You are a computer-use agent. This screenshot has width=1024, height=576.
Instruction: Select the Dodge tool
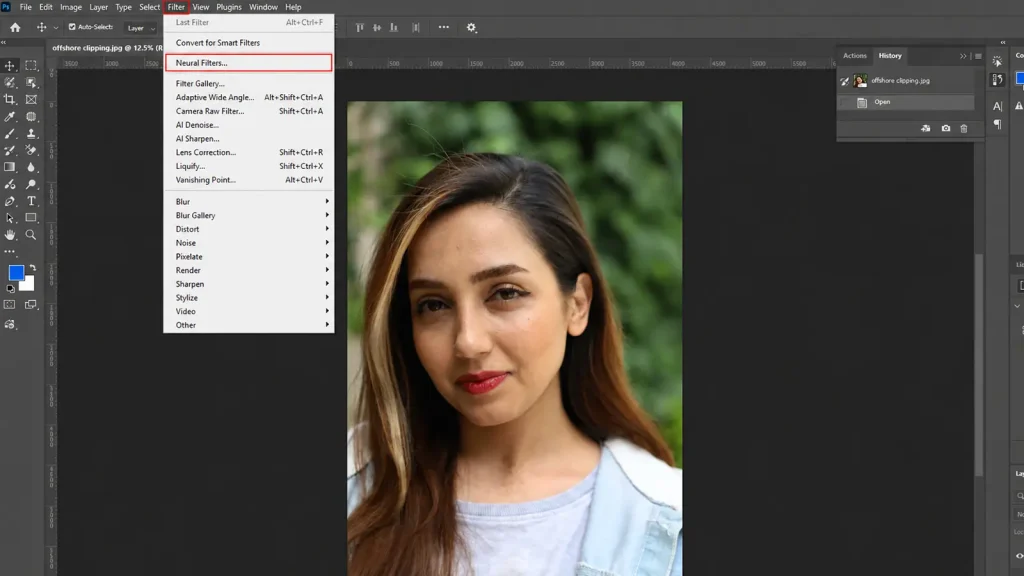[x=31, y=184]
